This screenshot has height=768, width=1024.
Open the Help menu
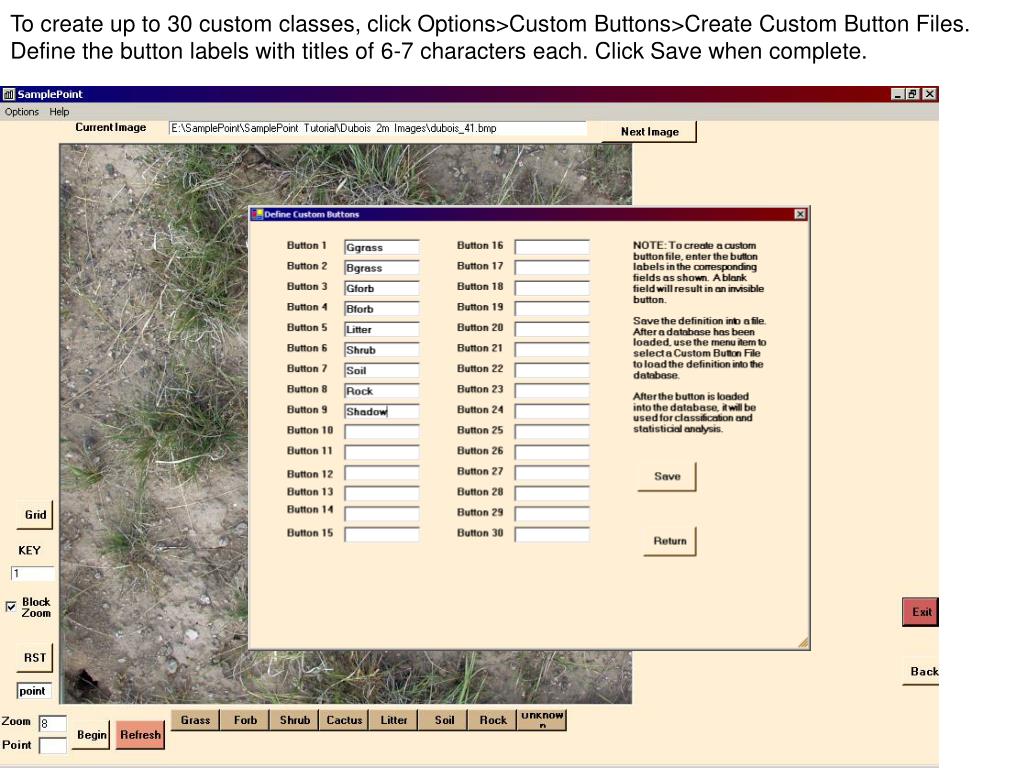(60, 112)
